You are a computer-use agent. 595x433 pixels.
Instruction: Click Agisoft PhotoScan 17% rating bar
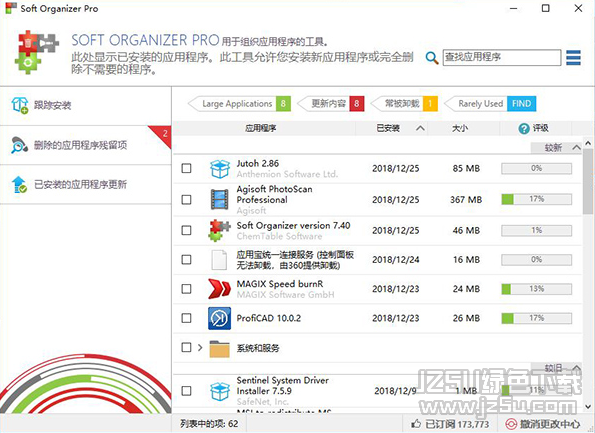point(537,199)
